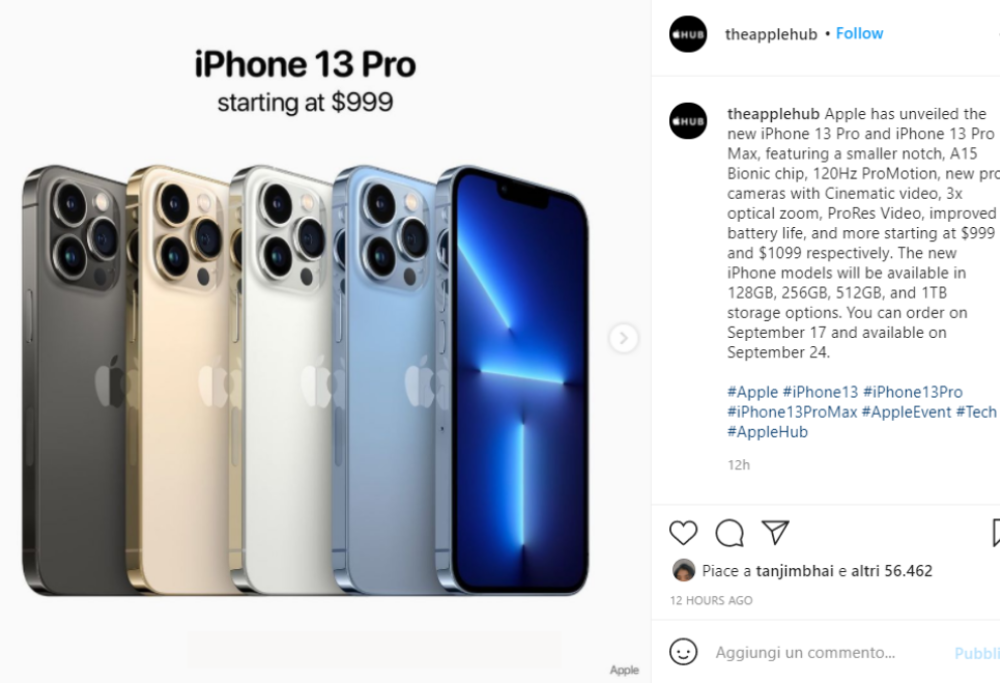View the list of altri 56.462 likers
Screen dimensions: 1000x683
point(892,570)
